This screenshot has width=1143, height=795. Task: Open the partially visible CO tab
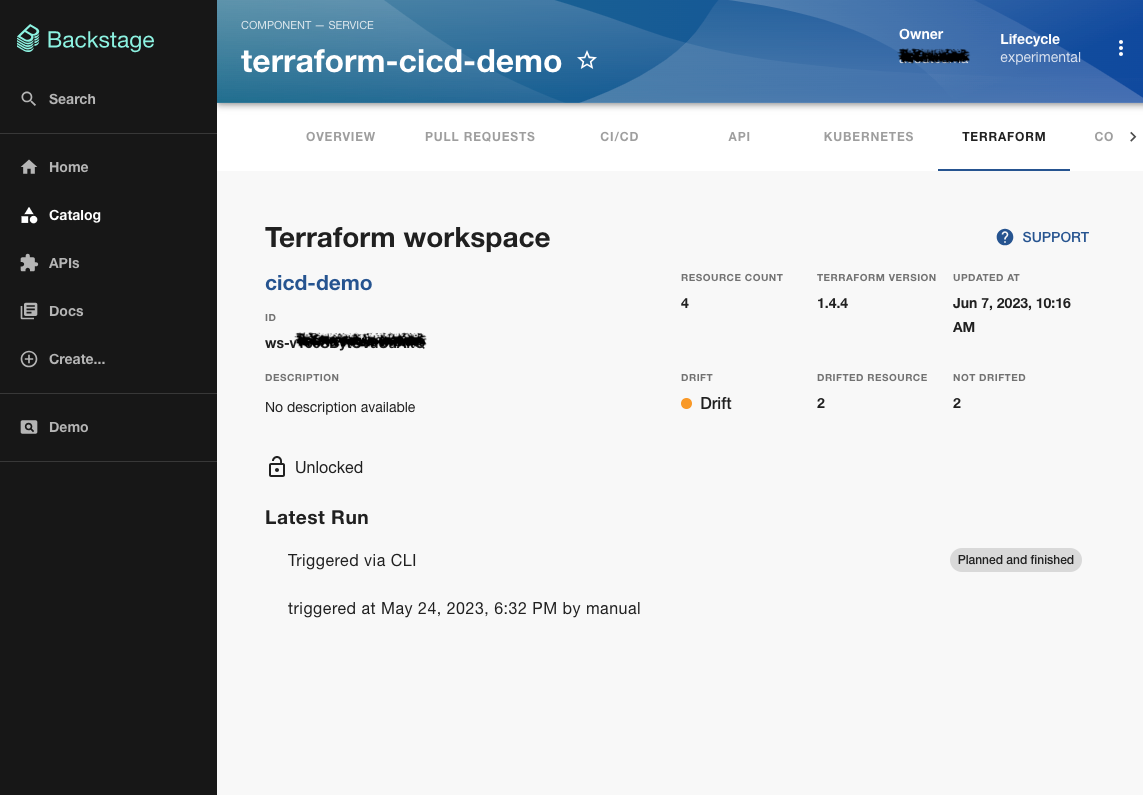click(1104, 137)
